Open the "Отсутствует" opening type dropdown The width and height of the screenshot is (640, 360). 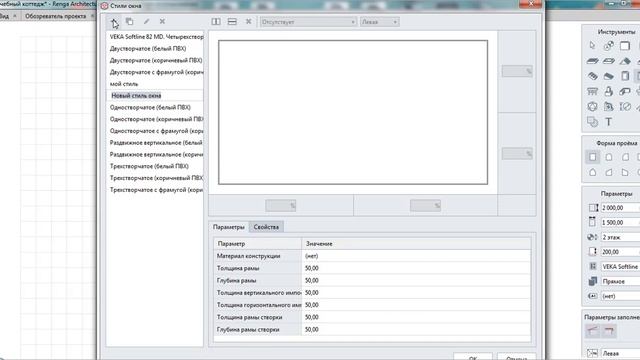308,22
